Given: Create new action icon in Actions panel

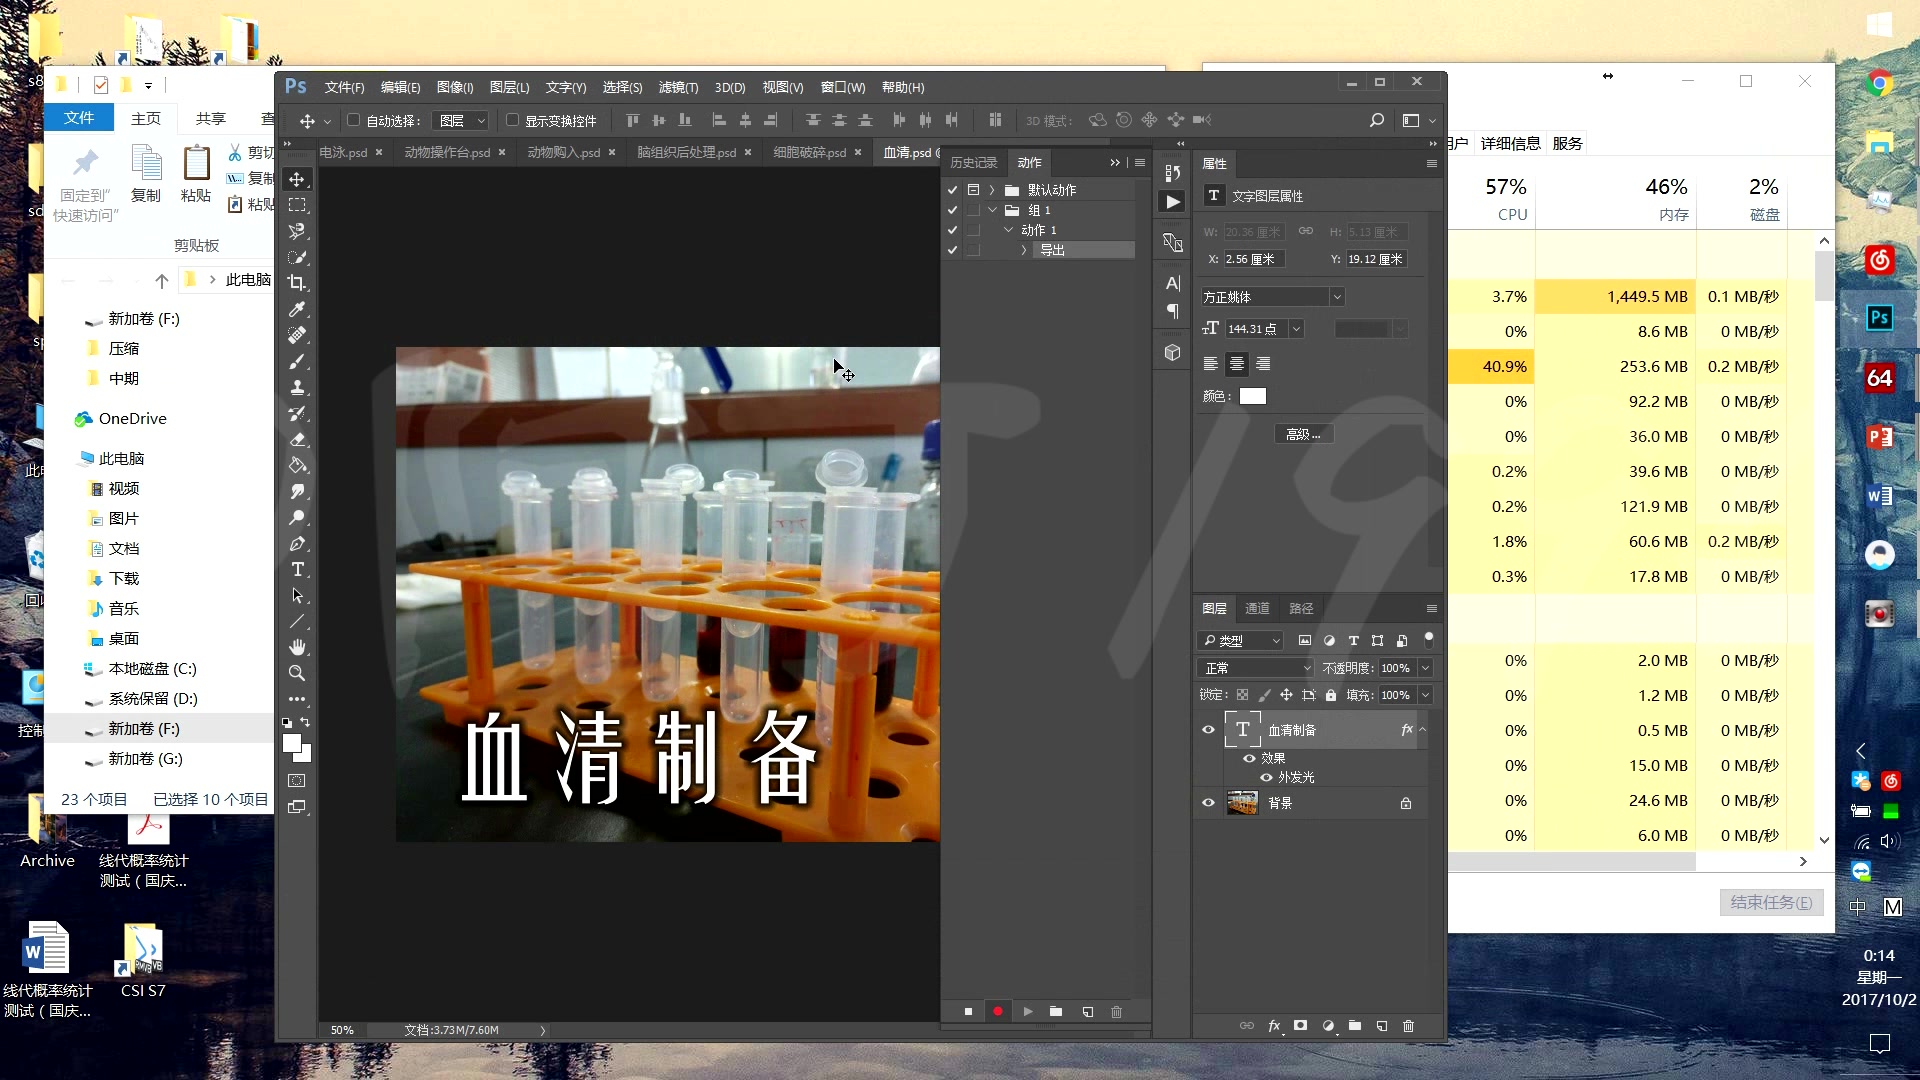Looking at the screenshot, I should click(1087, 1012).
